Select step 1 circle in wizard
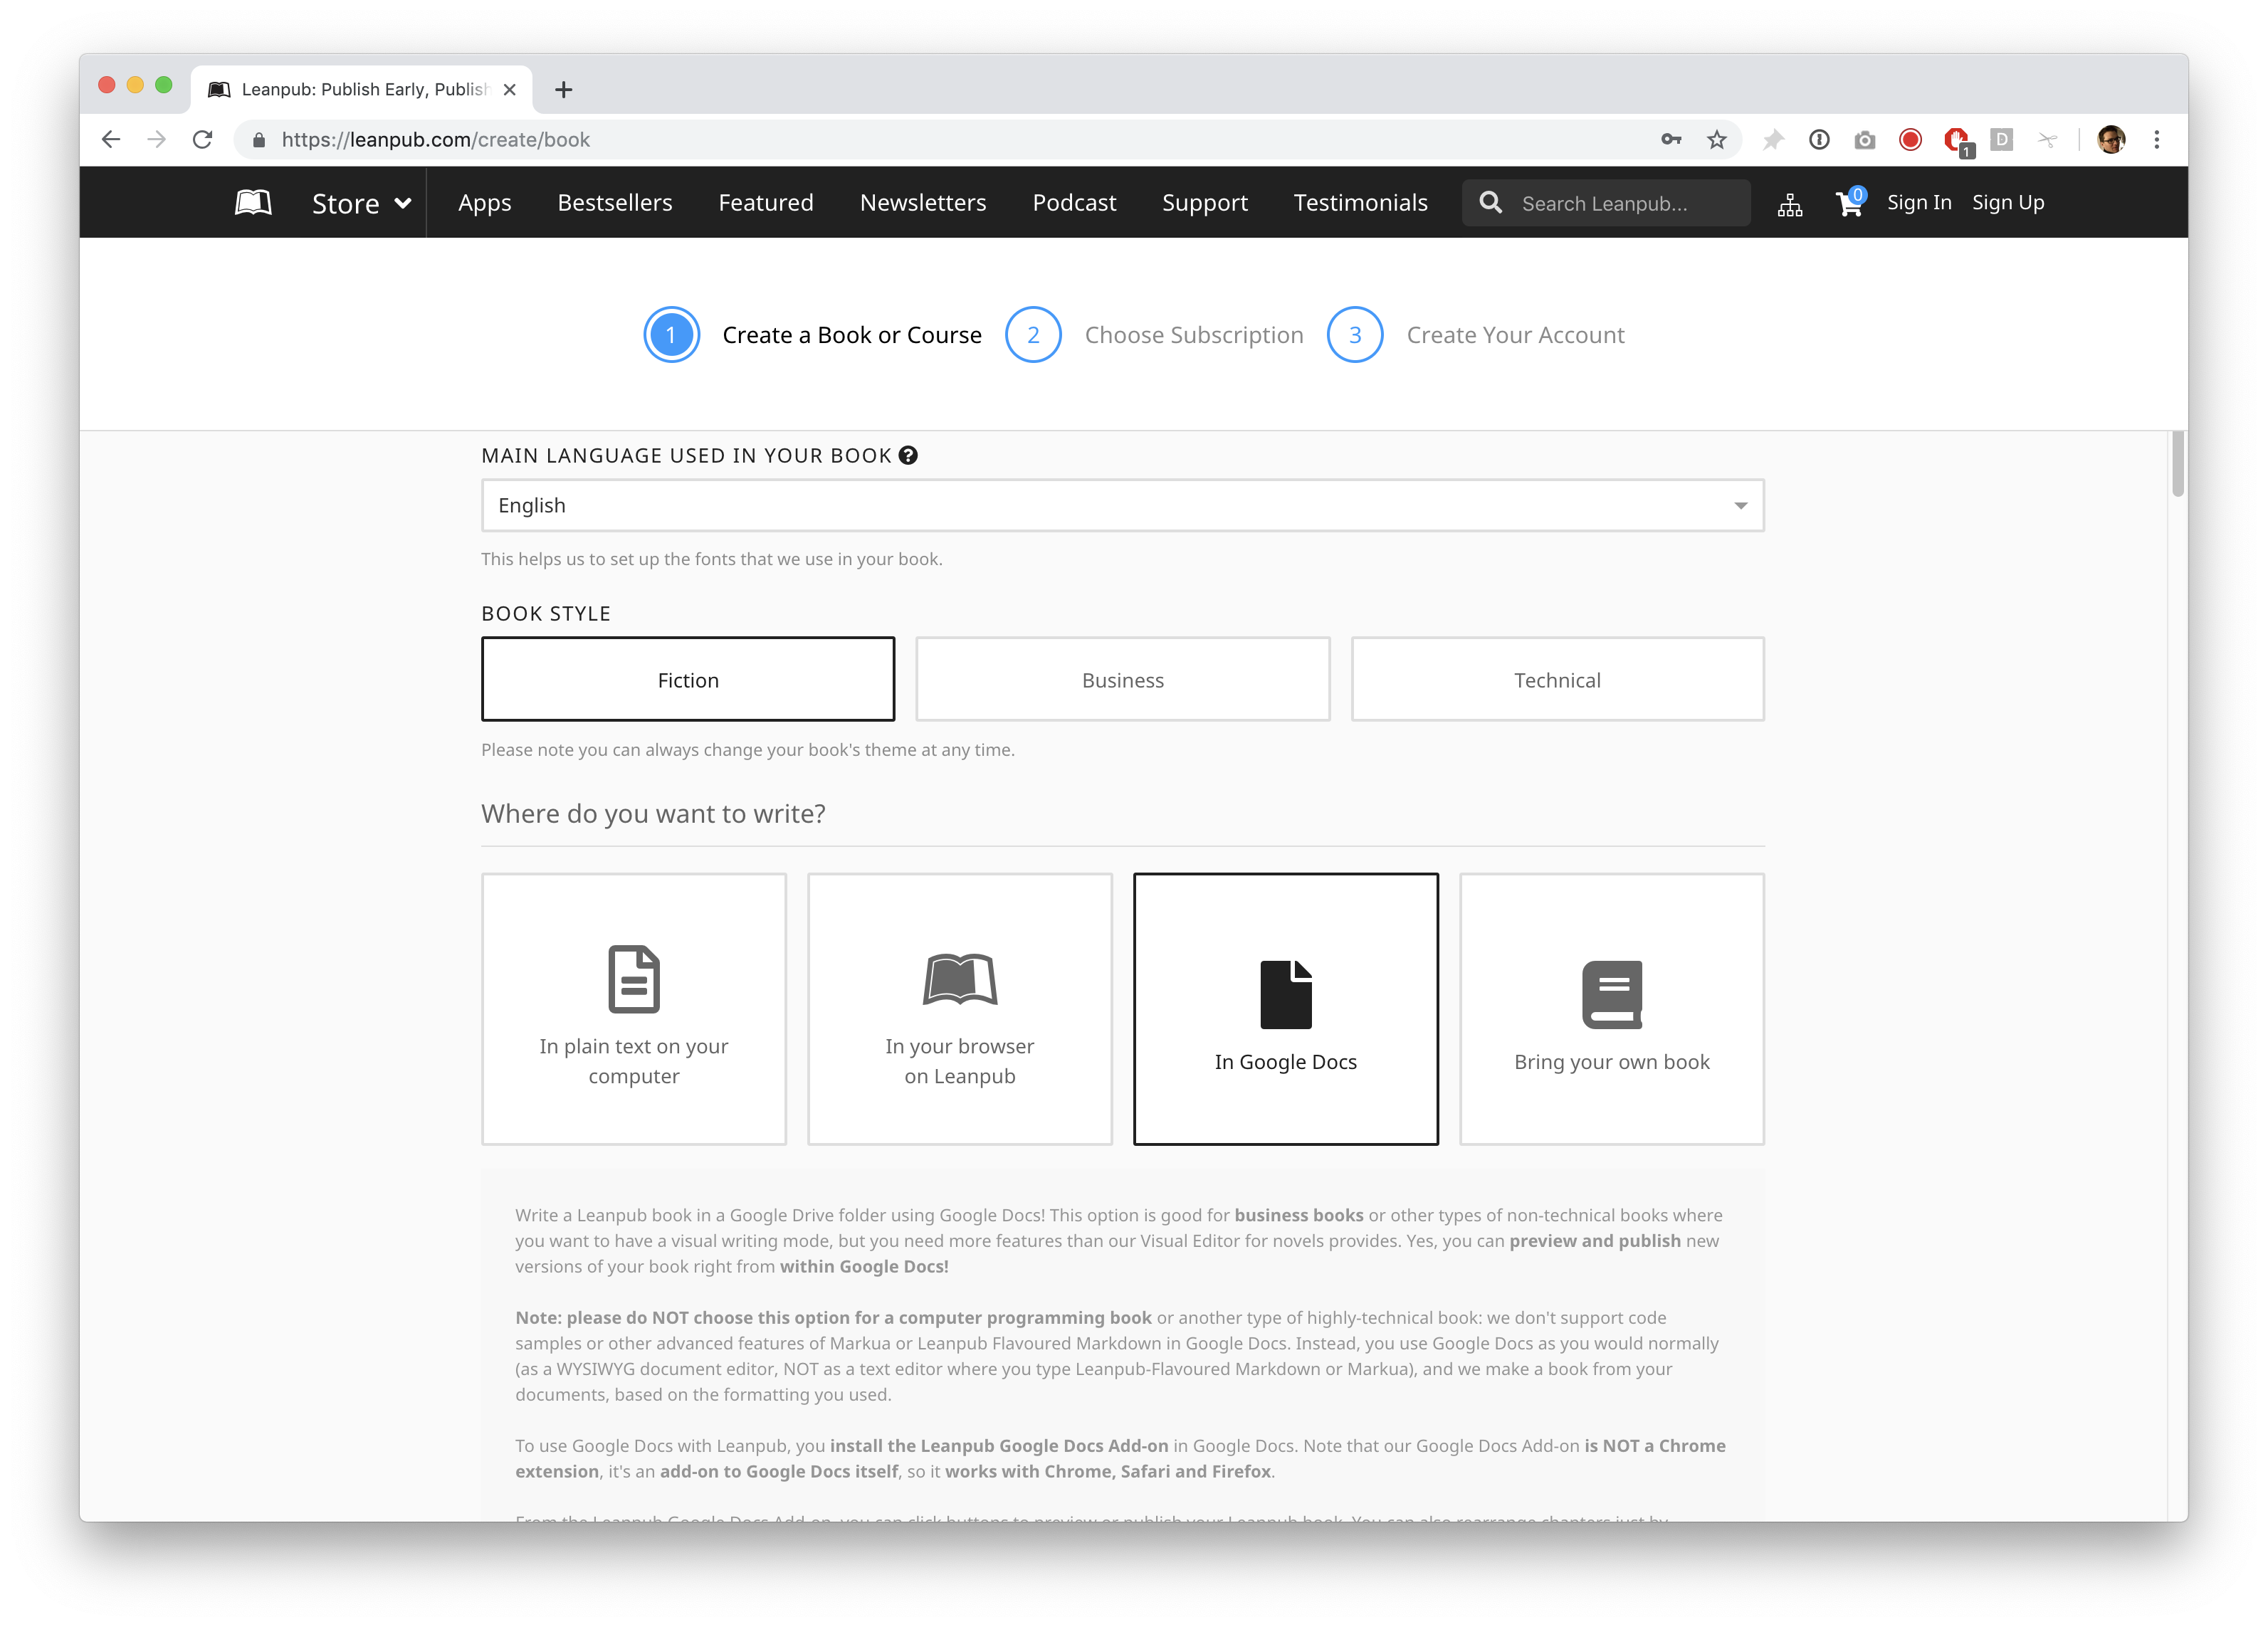 coord(671,335)
